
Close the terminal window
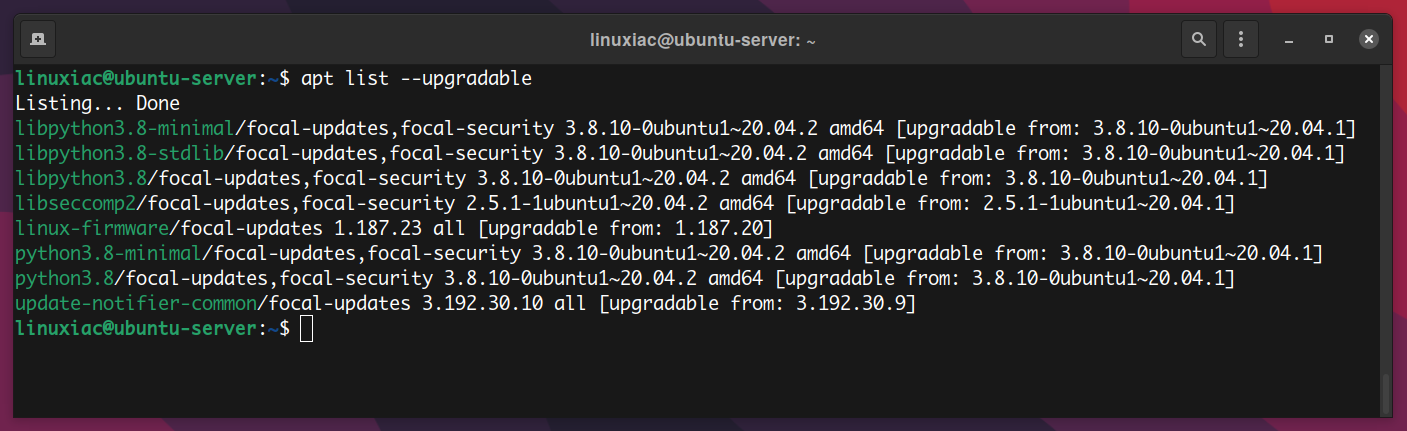pyautogui.click(x=1368, y=41)
